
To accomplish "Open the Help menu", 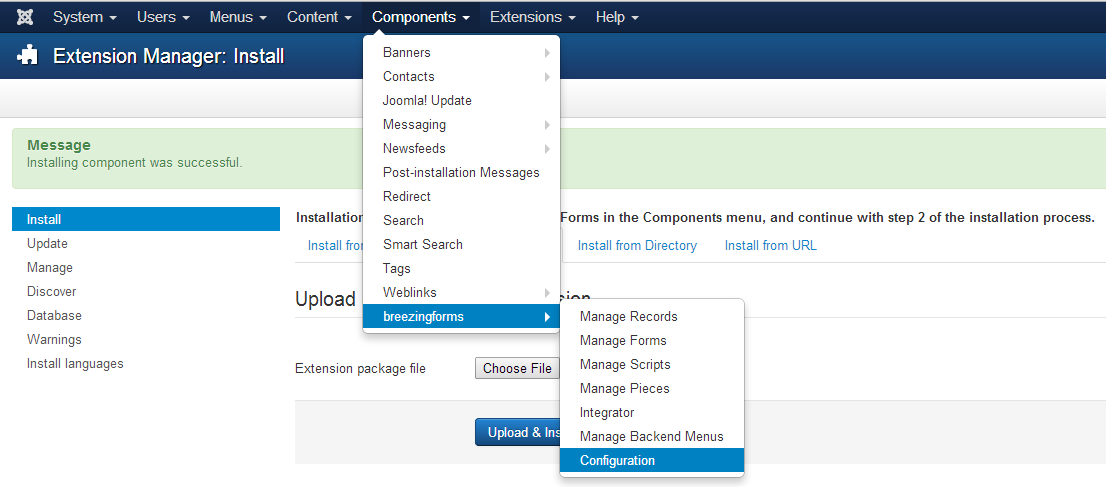I will [x=617, y=17].
